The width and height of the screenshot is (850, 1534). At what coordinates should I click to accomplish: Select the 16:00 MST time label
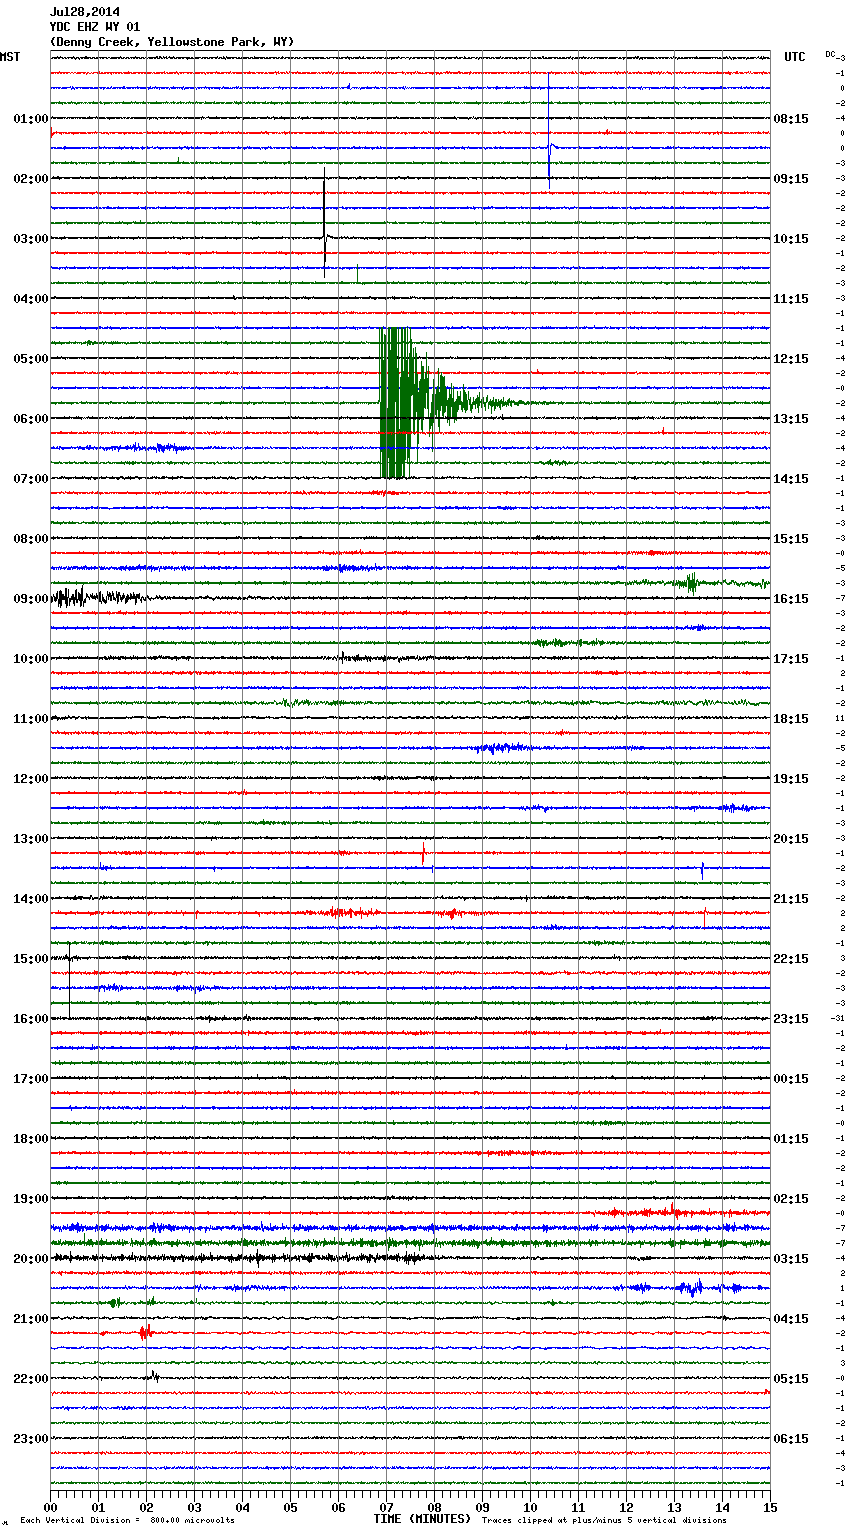pos(31,1019)
